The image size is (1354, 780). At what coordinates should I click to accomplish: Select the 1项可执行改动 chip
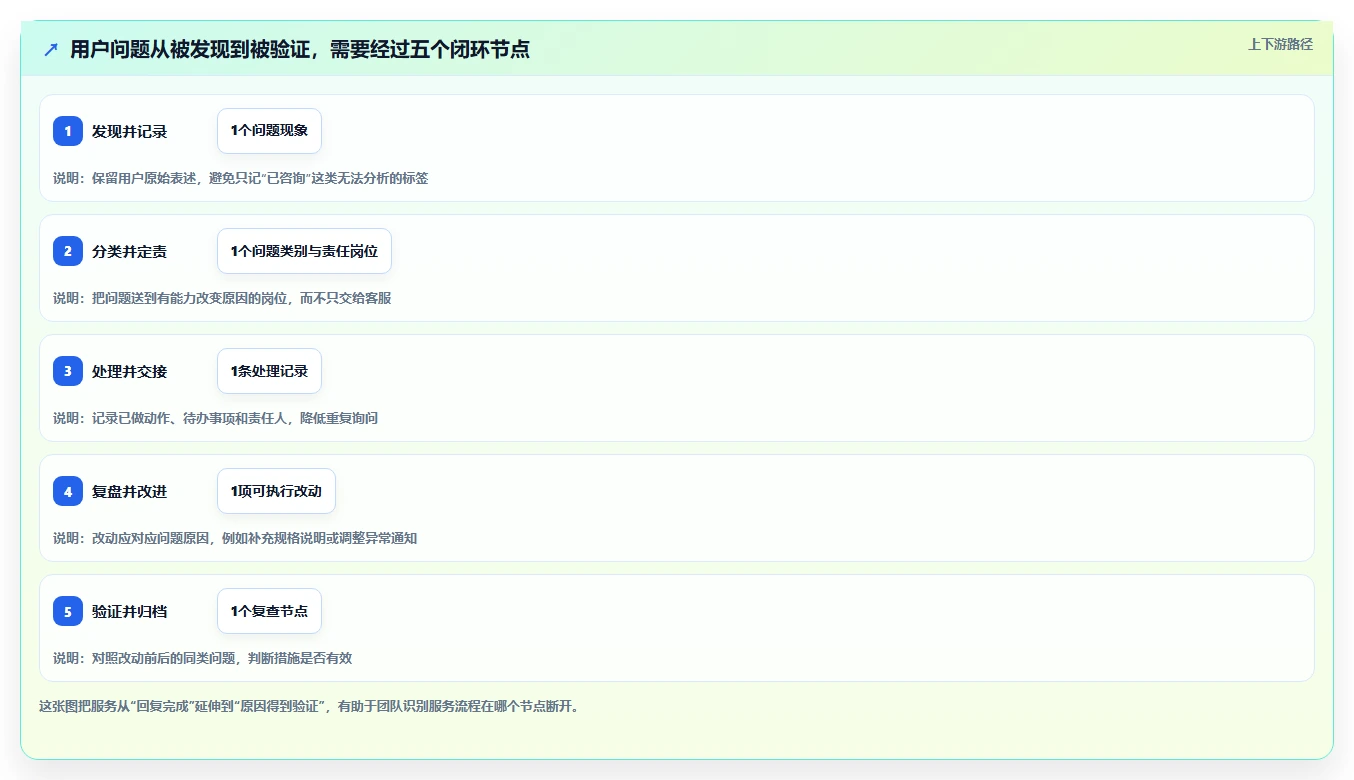(x=276, y=491)
